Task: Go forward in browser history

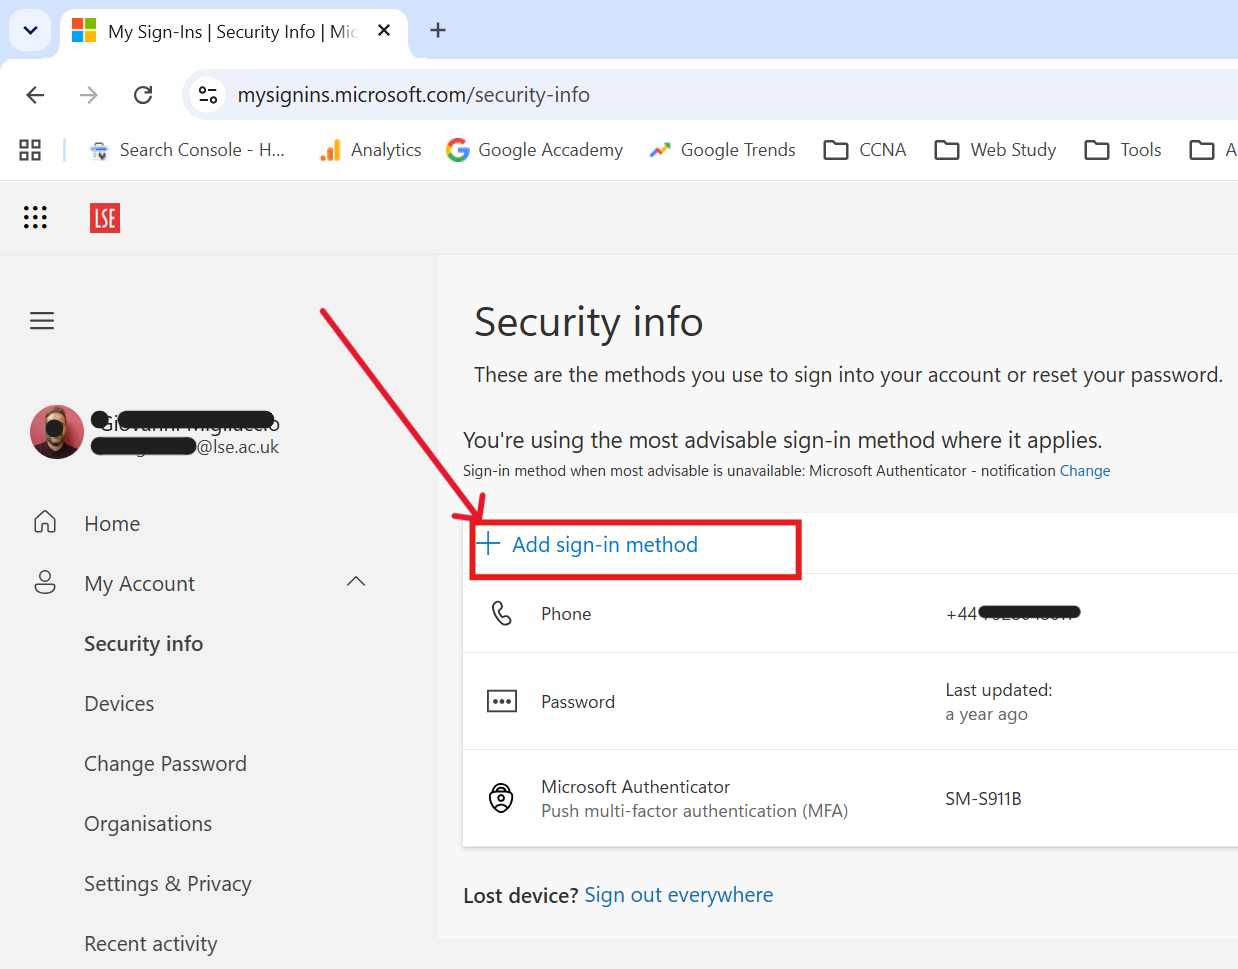Action: (x=89, y=95)
